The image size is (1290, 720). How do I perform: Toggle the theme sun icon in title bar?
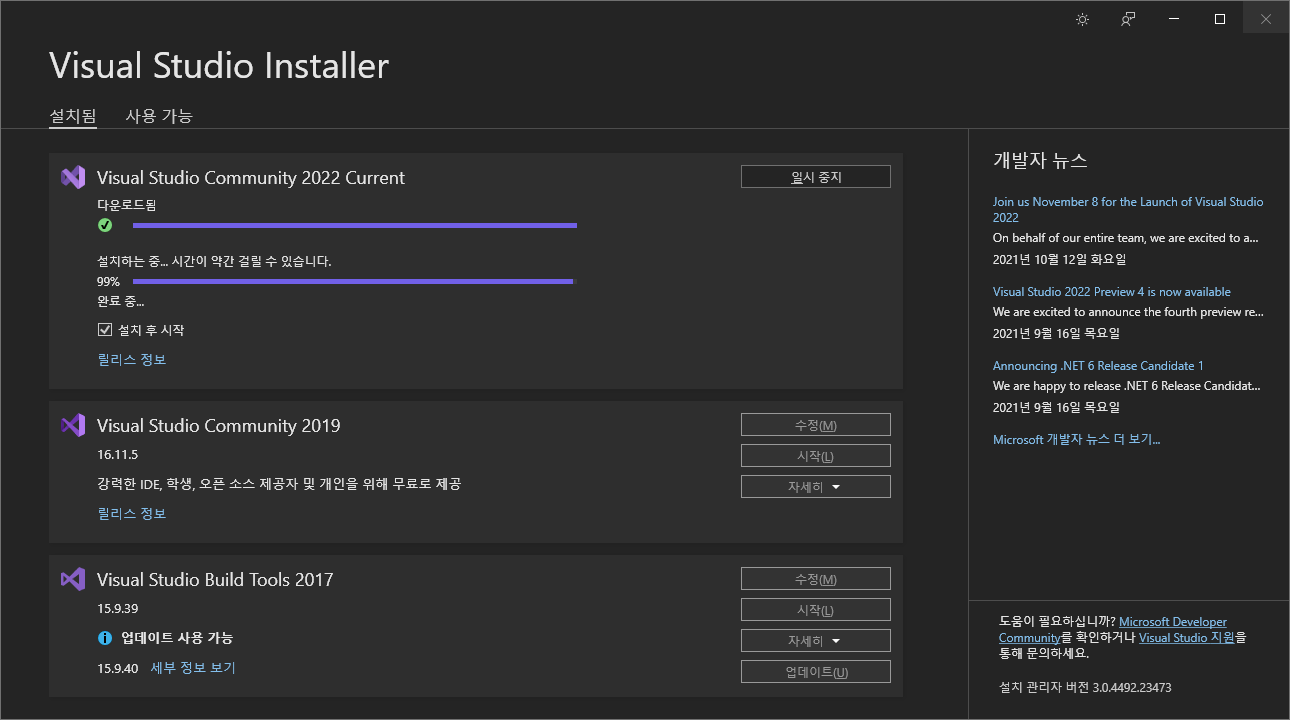pos(1082,19)
